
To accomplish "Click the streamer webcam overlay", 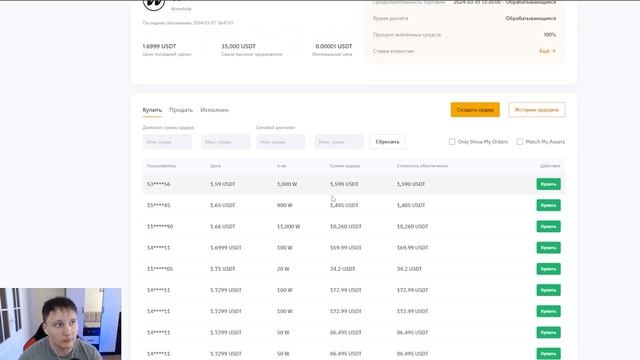I will click(60, 324).
